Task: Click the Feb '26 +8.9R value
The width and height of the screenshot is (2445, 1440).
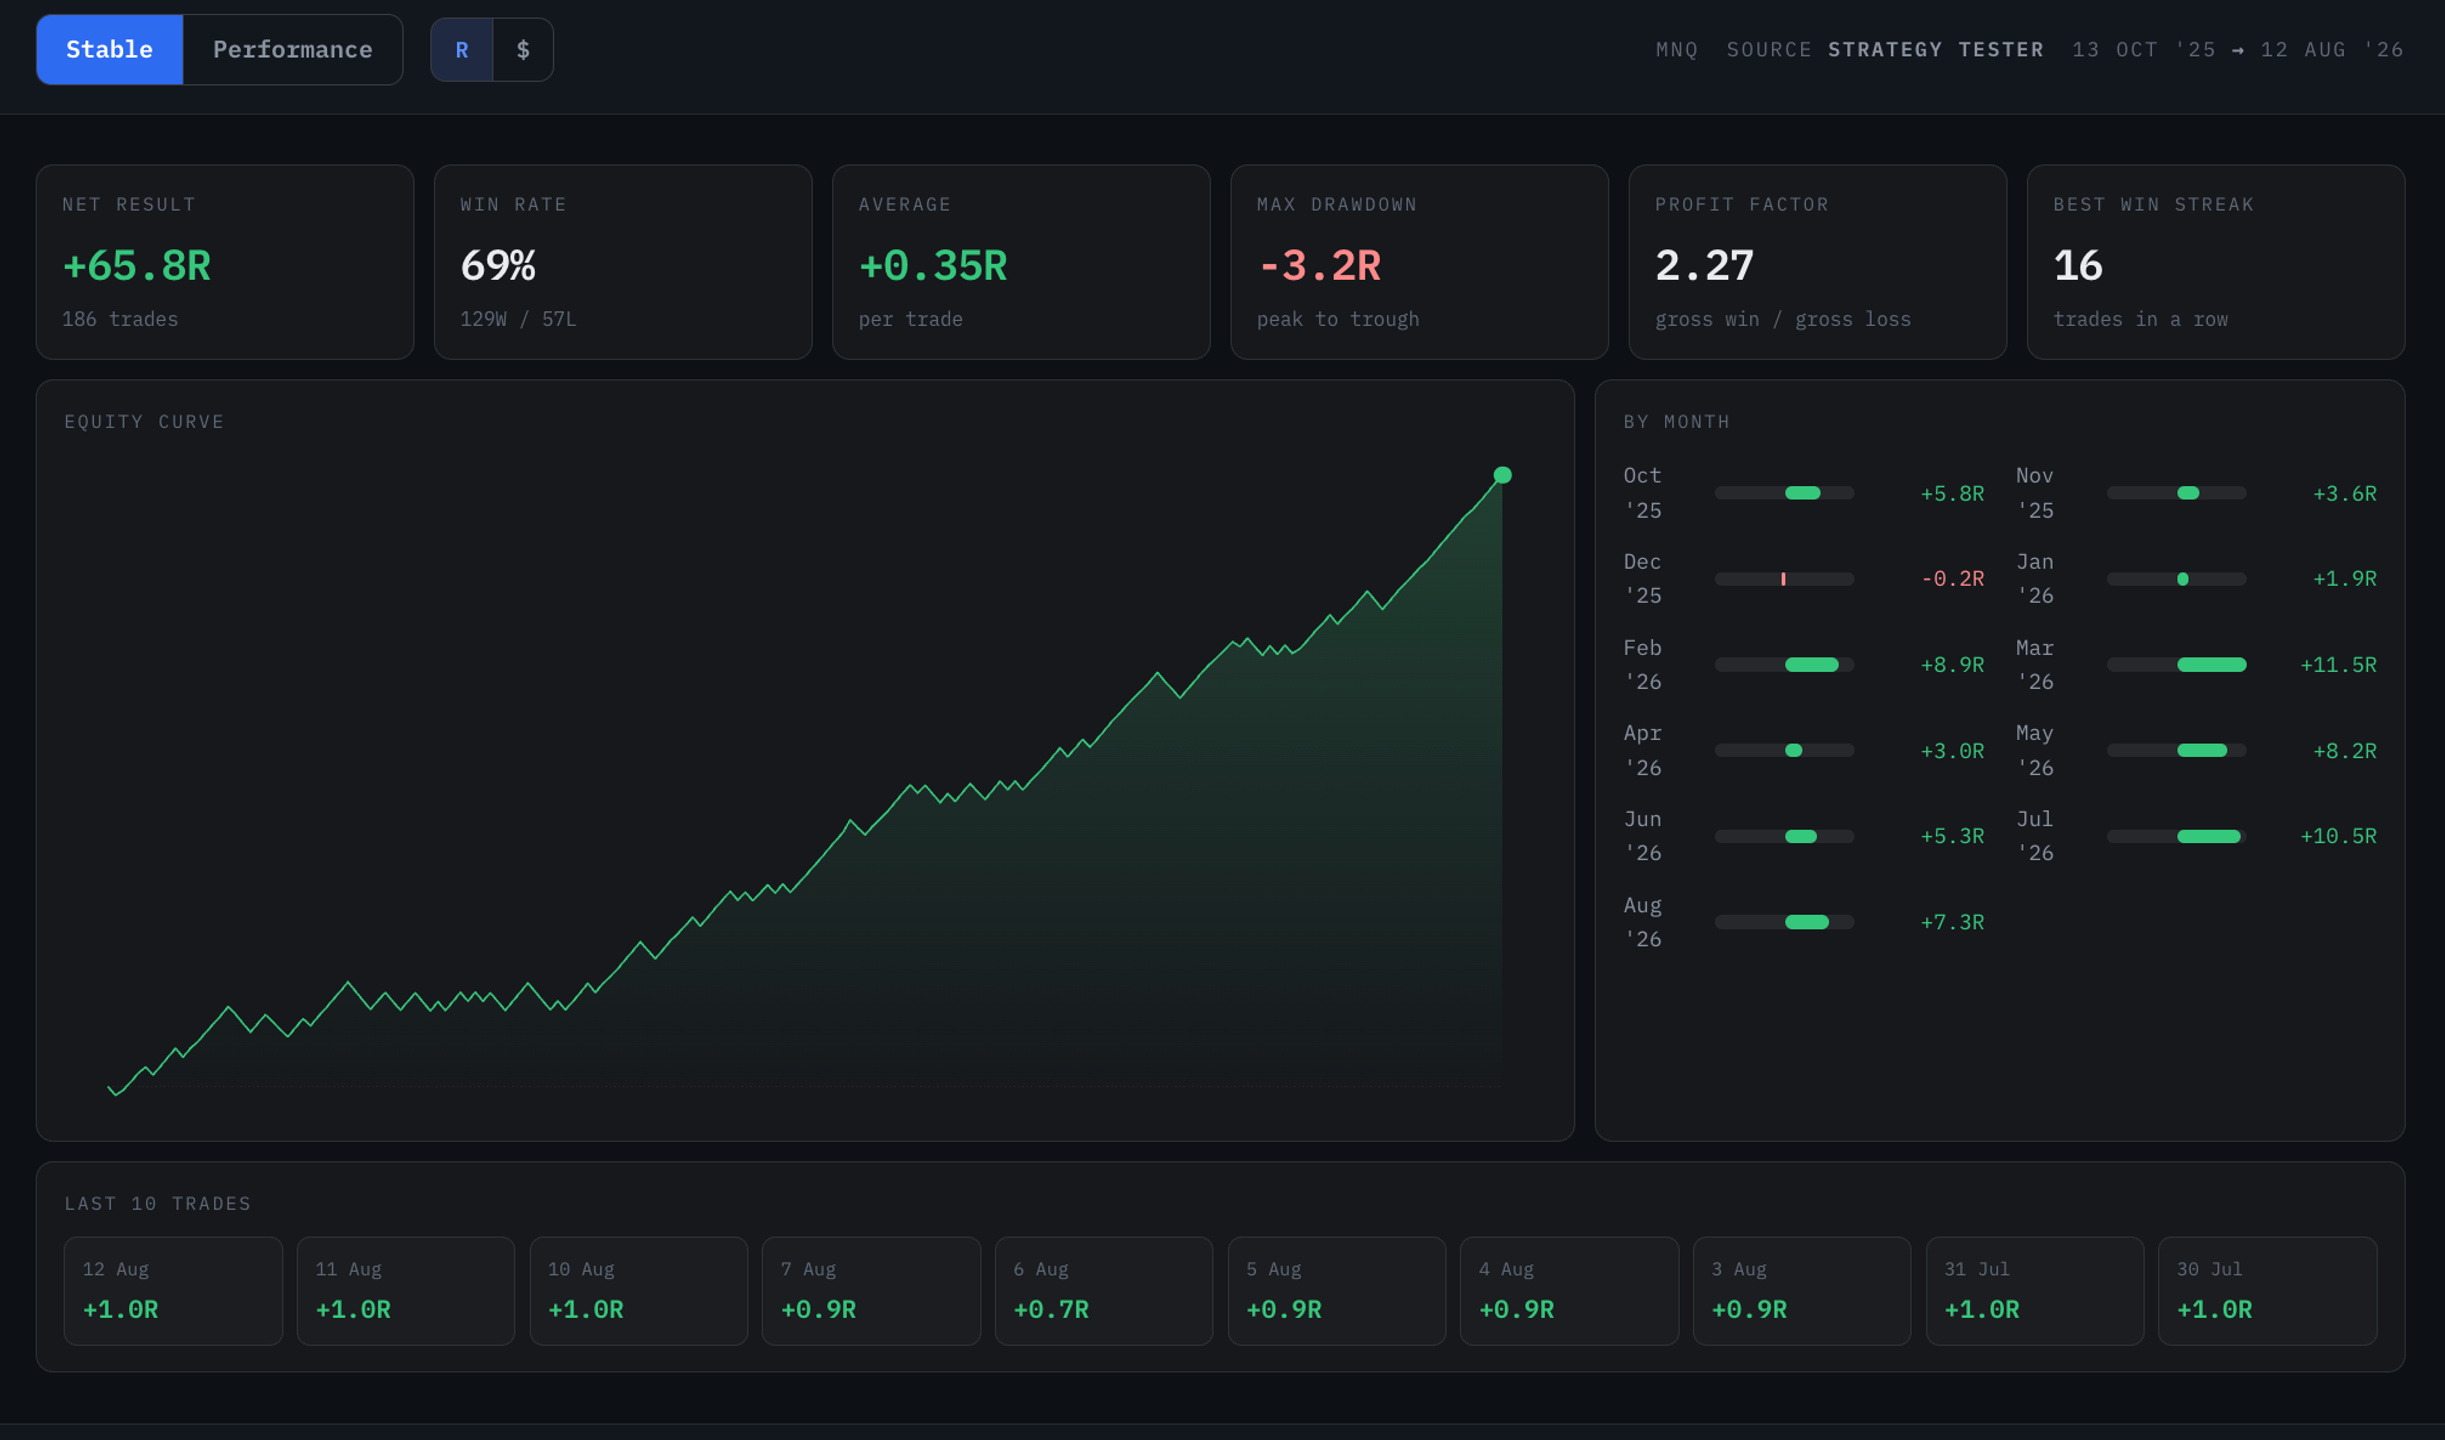Action: coord(1952,665)
